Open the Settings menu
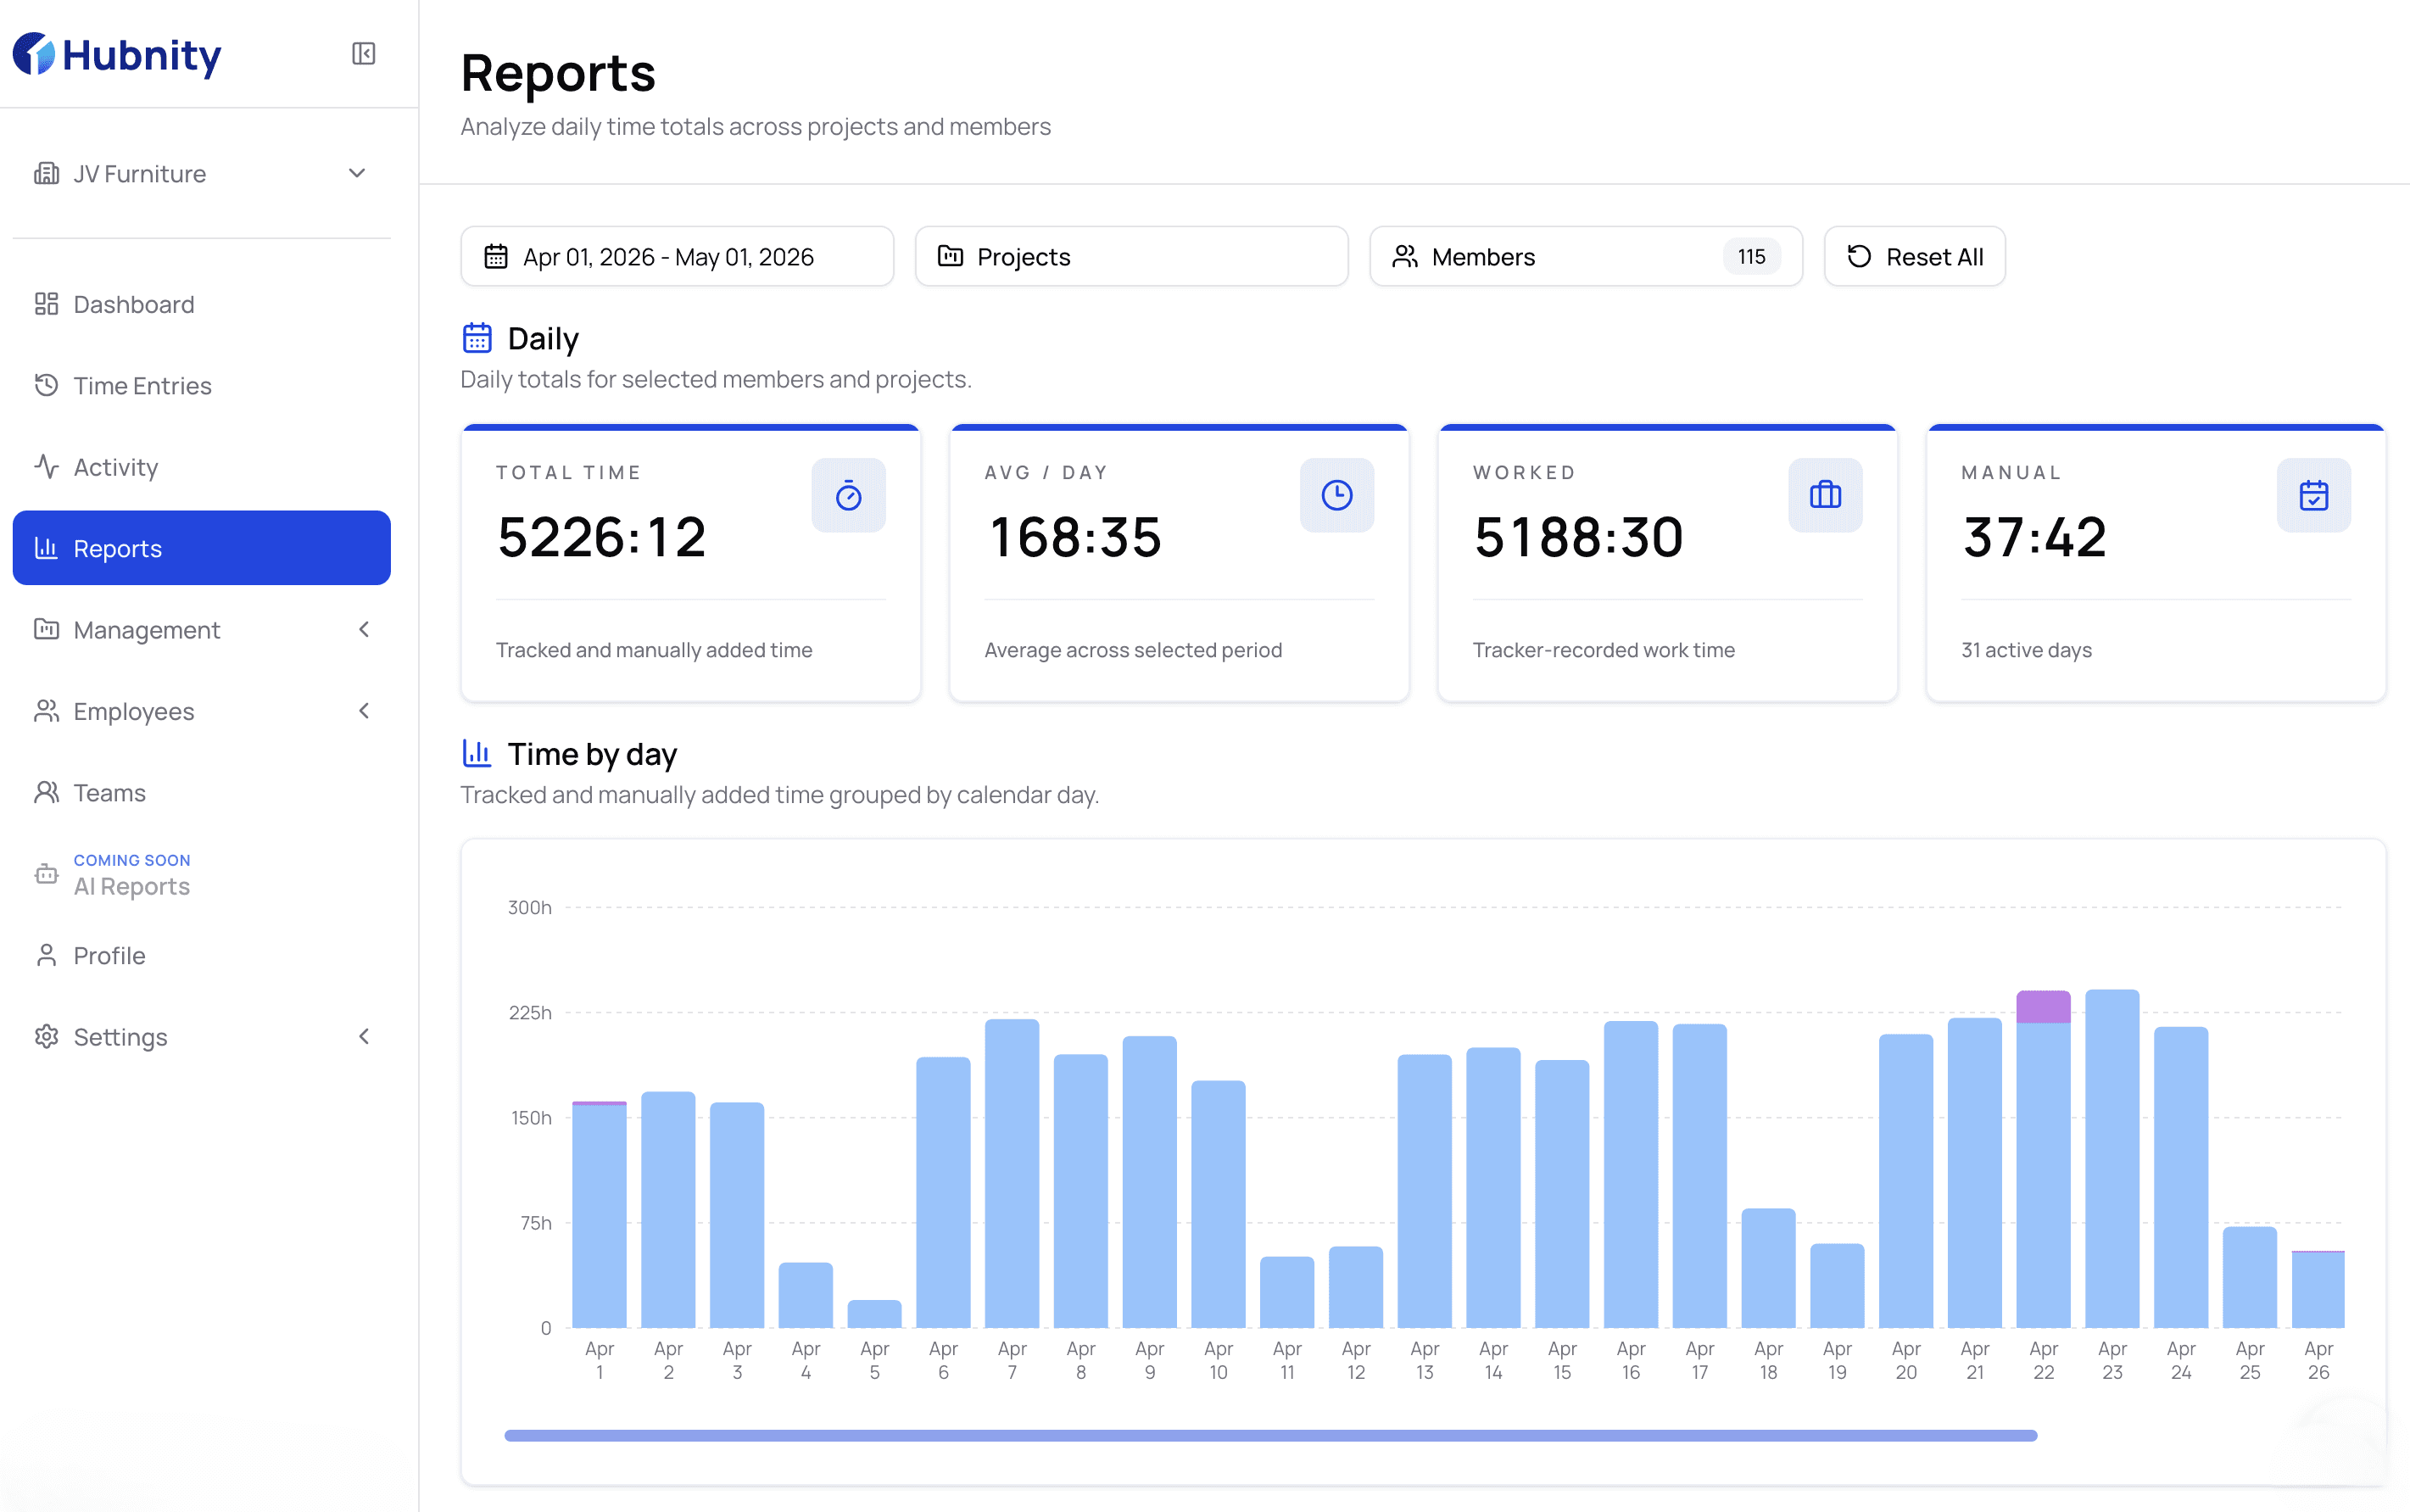Screen dimensions: 2410x1512 point(201,1037)
